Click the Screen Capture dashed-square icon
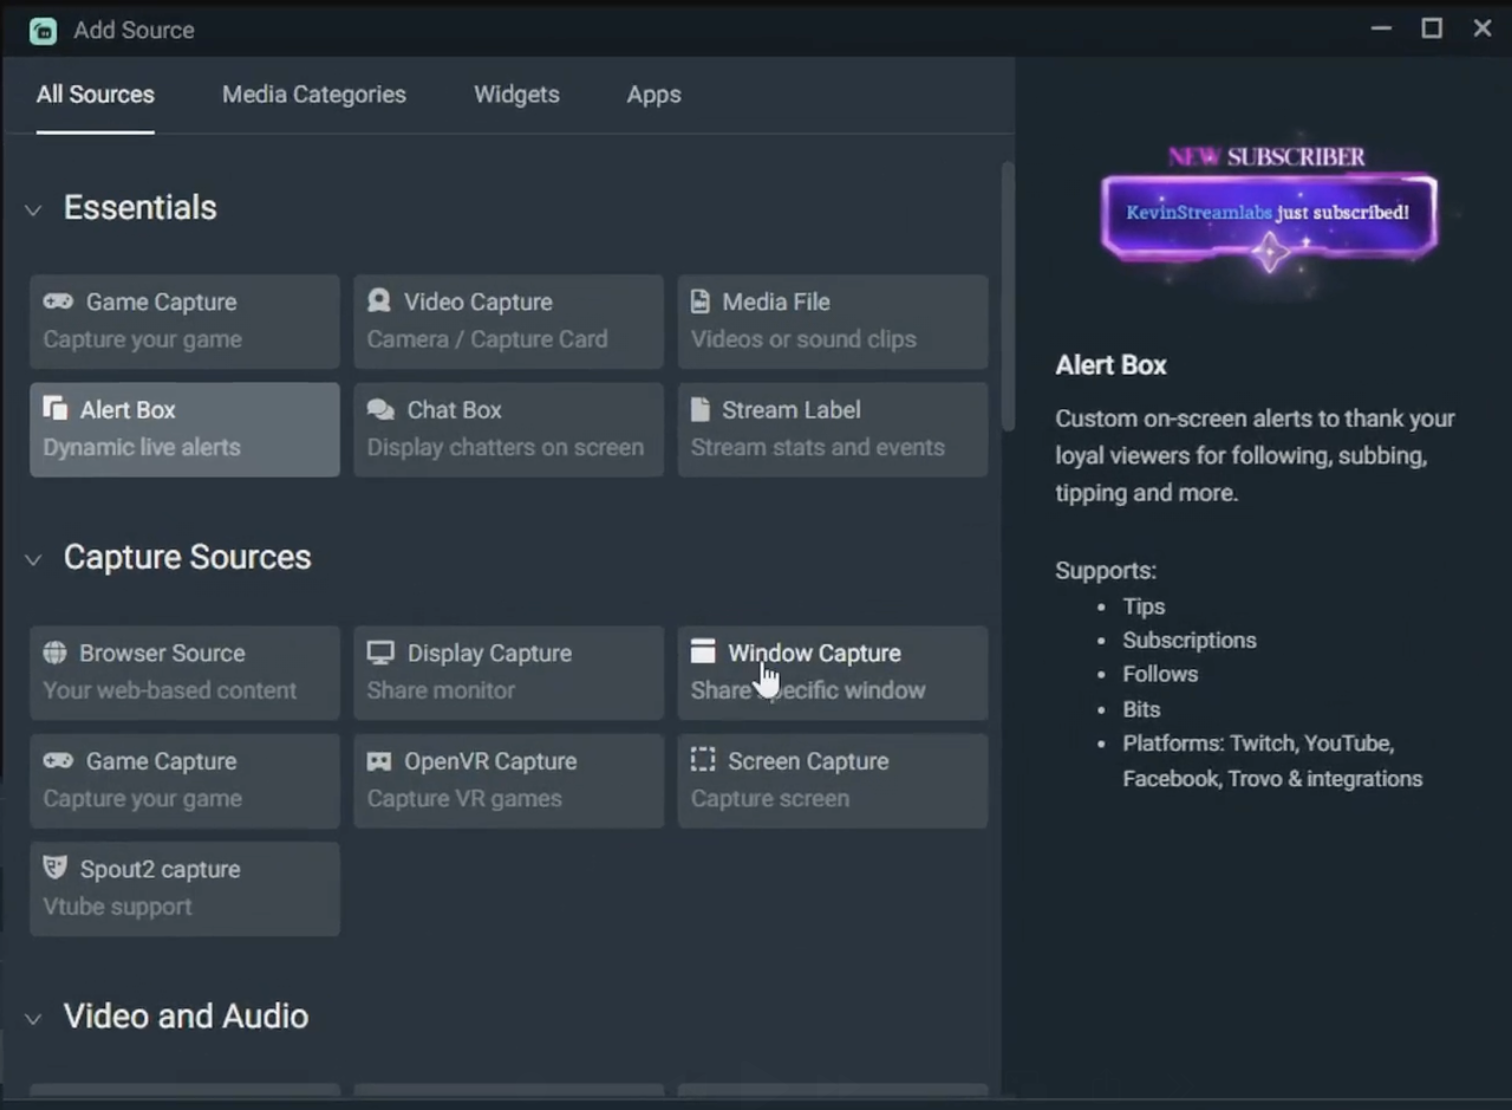 (x=703, y=760)
